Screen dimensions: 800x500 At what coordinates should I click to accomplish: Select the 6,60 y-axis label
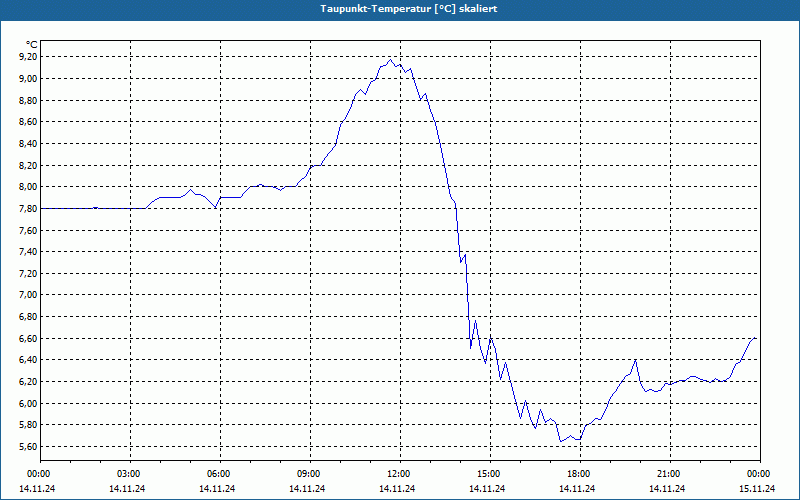(x=28, y=339)
